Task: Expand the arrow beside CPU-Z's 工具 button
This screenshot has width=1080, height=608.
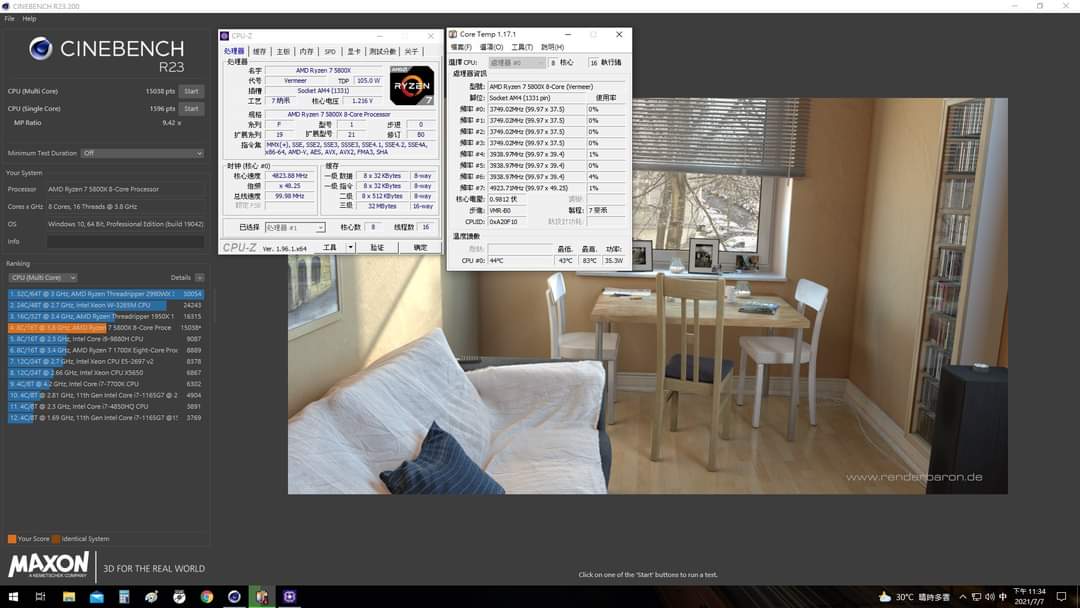Action: point(350,247)
